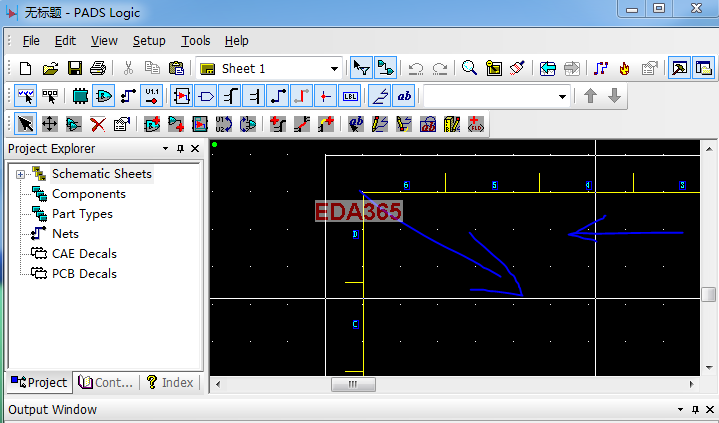This screenshot has width=719, height=423.
Task: Toggle Off-page connector filter
Action: click(206, 96)
